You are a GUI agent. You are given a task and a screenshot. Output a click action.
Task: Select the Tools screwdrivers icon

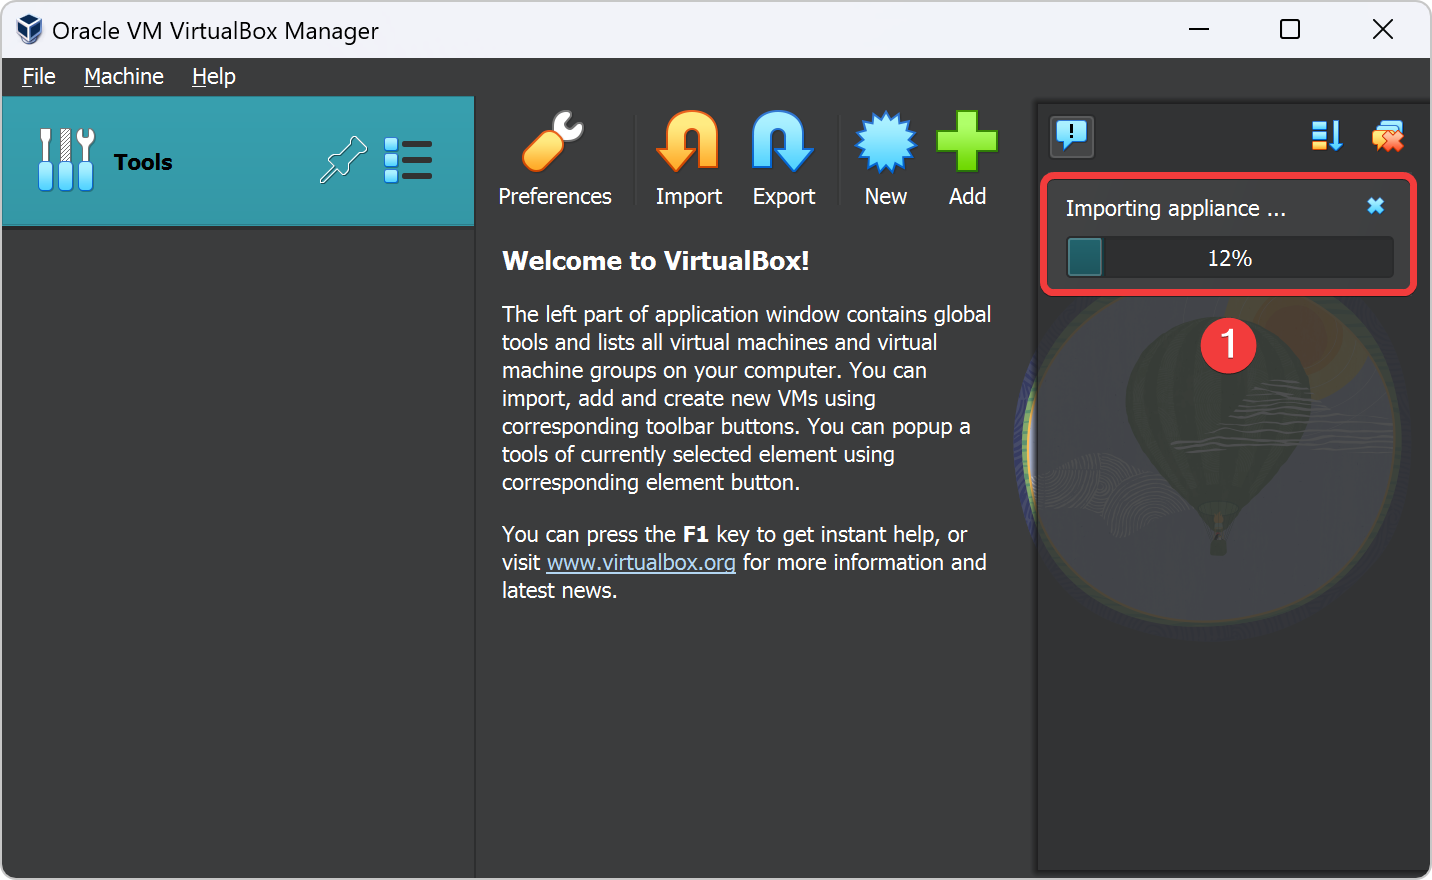(66, 160)
